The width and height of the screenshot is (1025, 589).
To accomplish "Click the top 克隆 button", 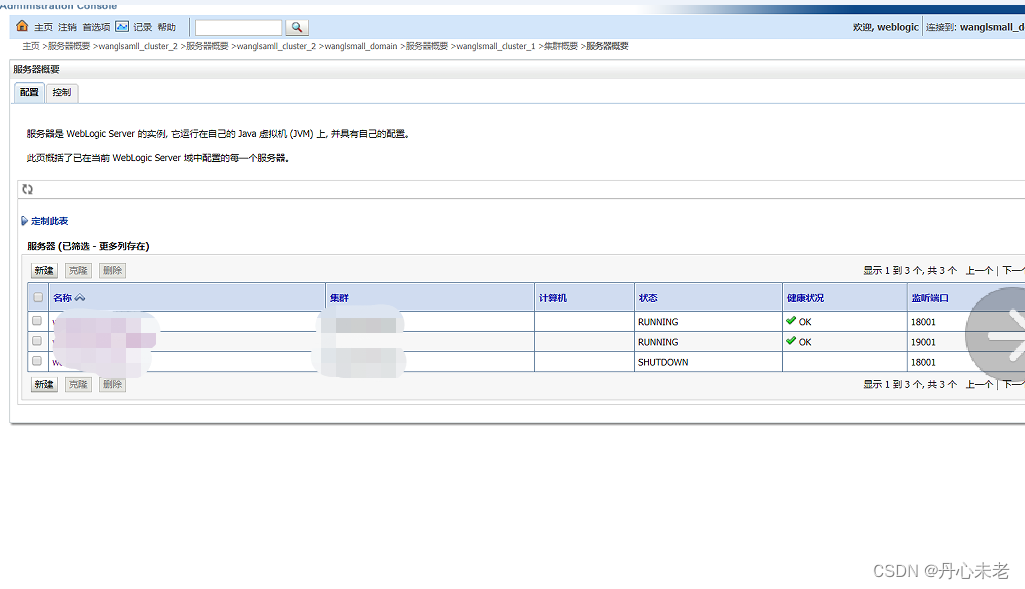I will coord(78,271).
